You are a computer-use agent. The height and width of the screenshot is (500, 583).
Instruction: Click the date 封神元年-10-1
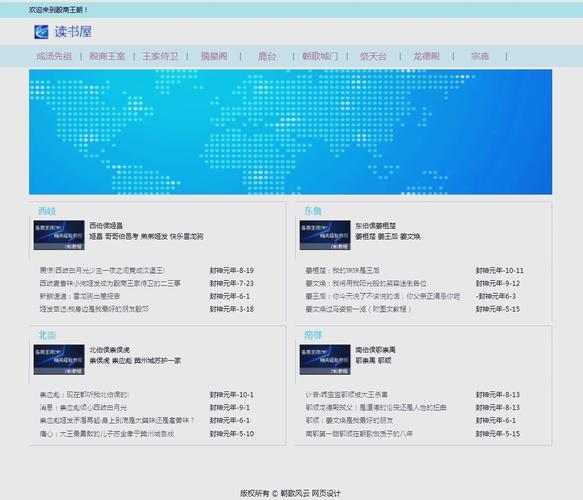pyautogui.click(x=232, y=394)
